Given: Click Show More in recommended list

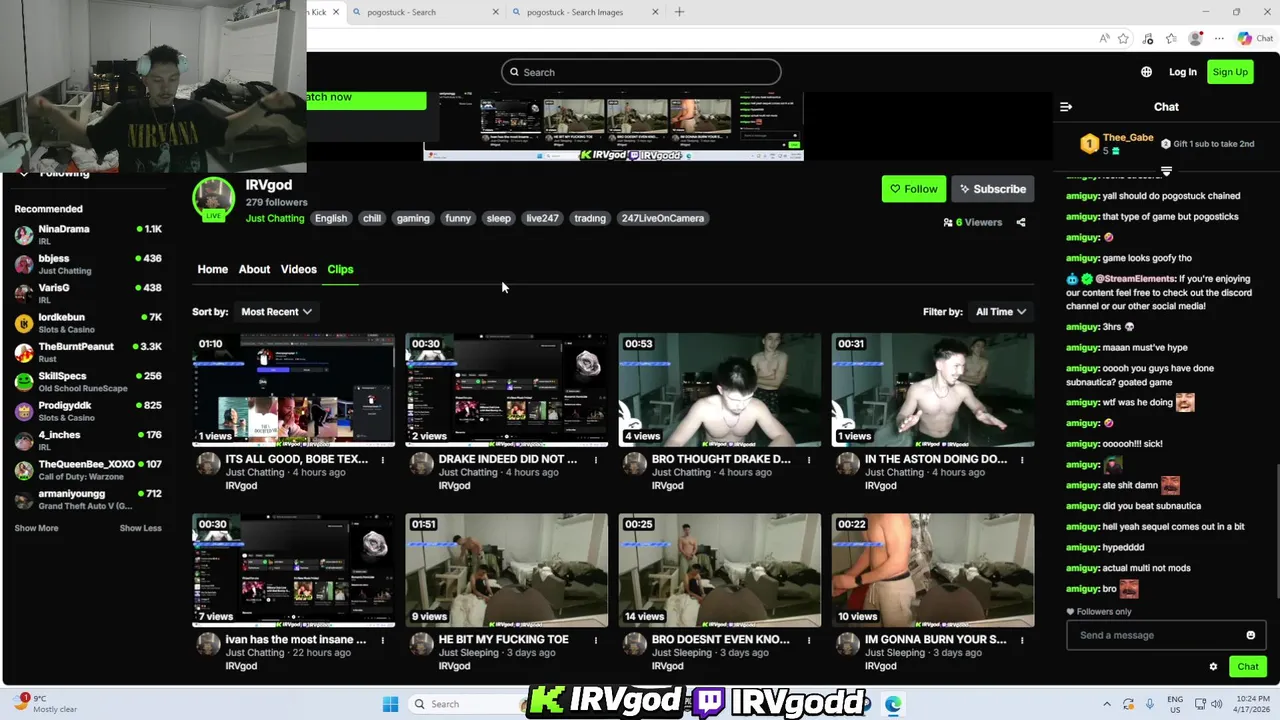Looking at the screenshot, I should coord(36,528).
